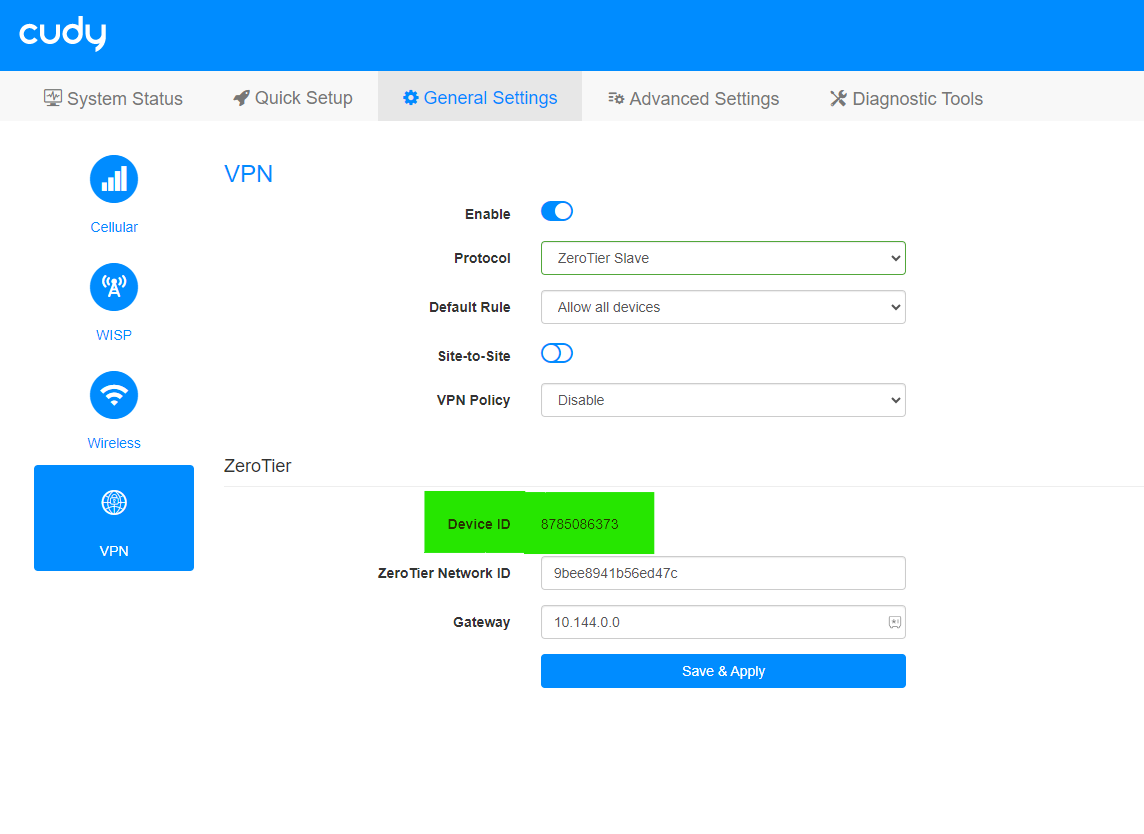Click the System Status monitor icon
This screenshot has height=834, width=1144.
tap(53, 98)
